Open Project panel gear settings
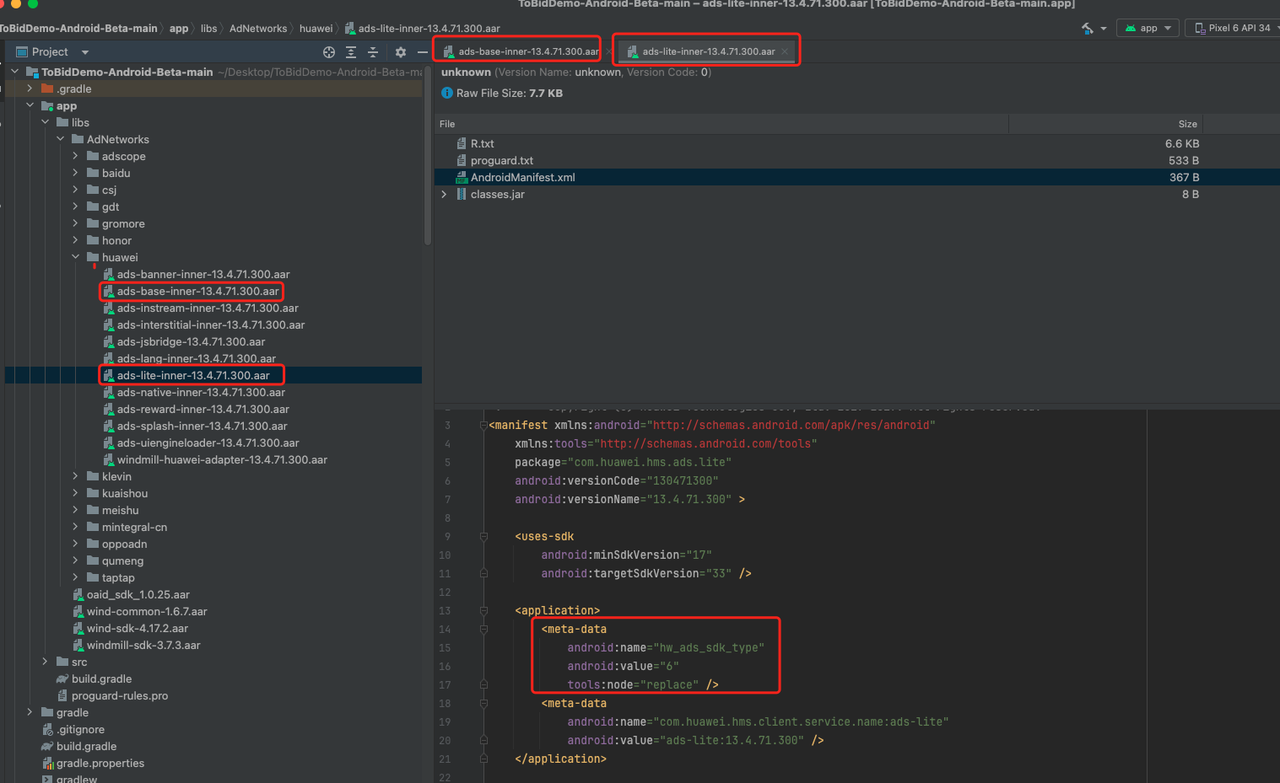Image resolution: width=1280 pixels, height=783 pixels. tap(401, 52)
